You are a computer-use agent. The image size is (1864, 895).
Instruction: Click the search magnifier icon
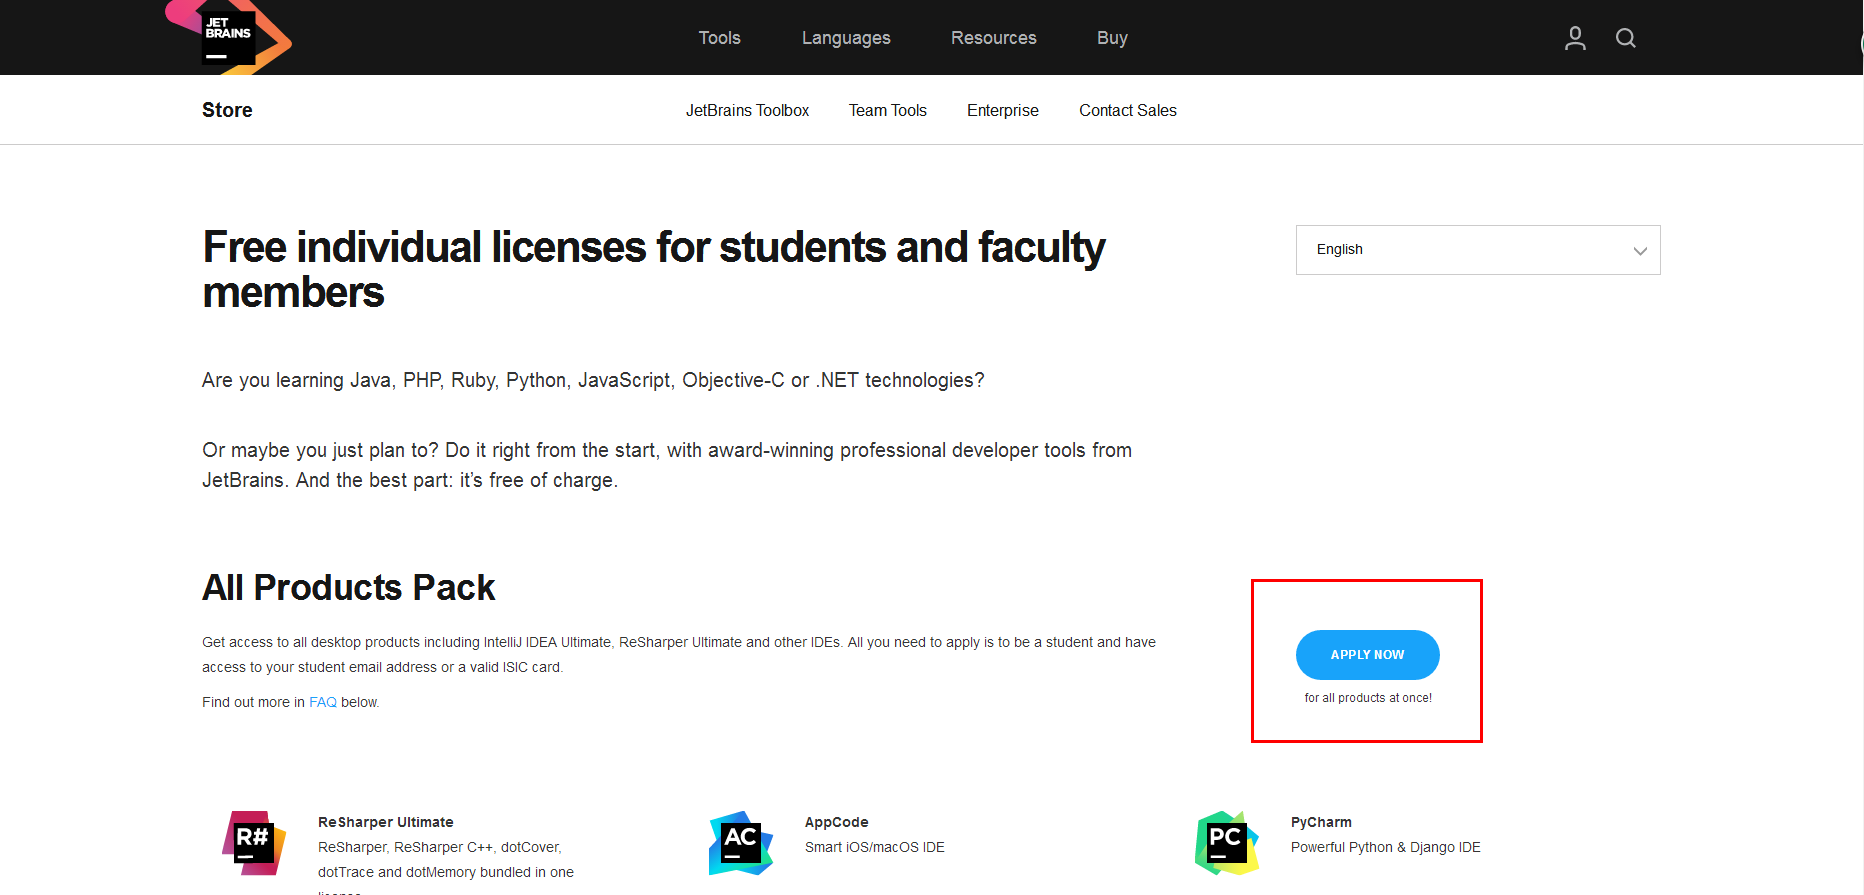click(1626, 38)
